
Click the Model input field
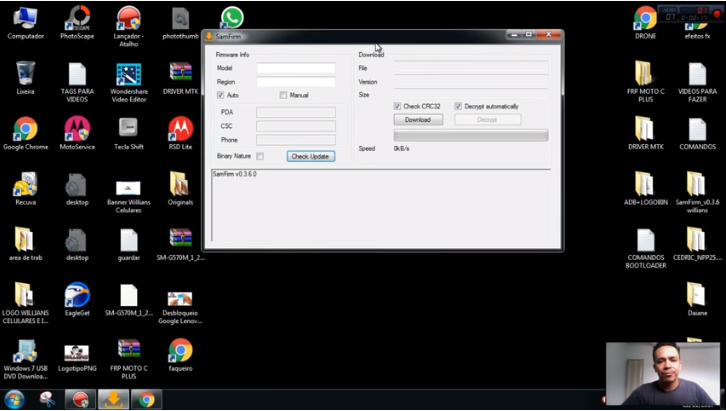coord(295,68)
